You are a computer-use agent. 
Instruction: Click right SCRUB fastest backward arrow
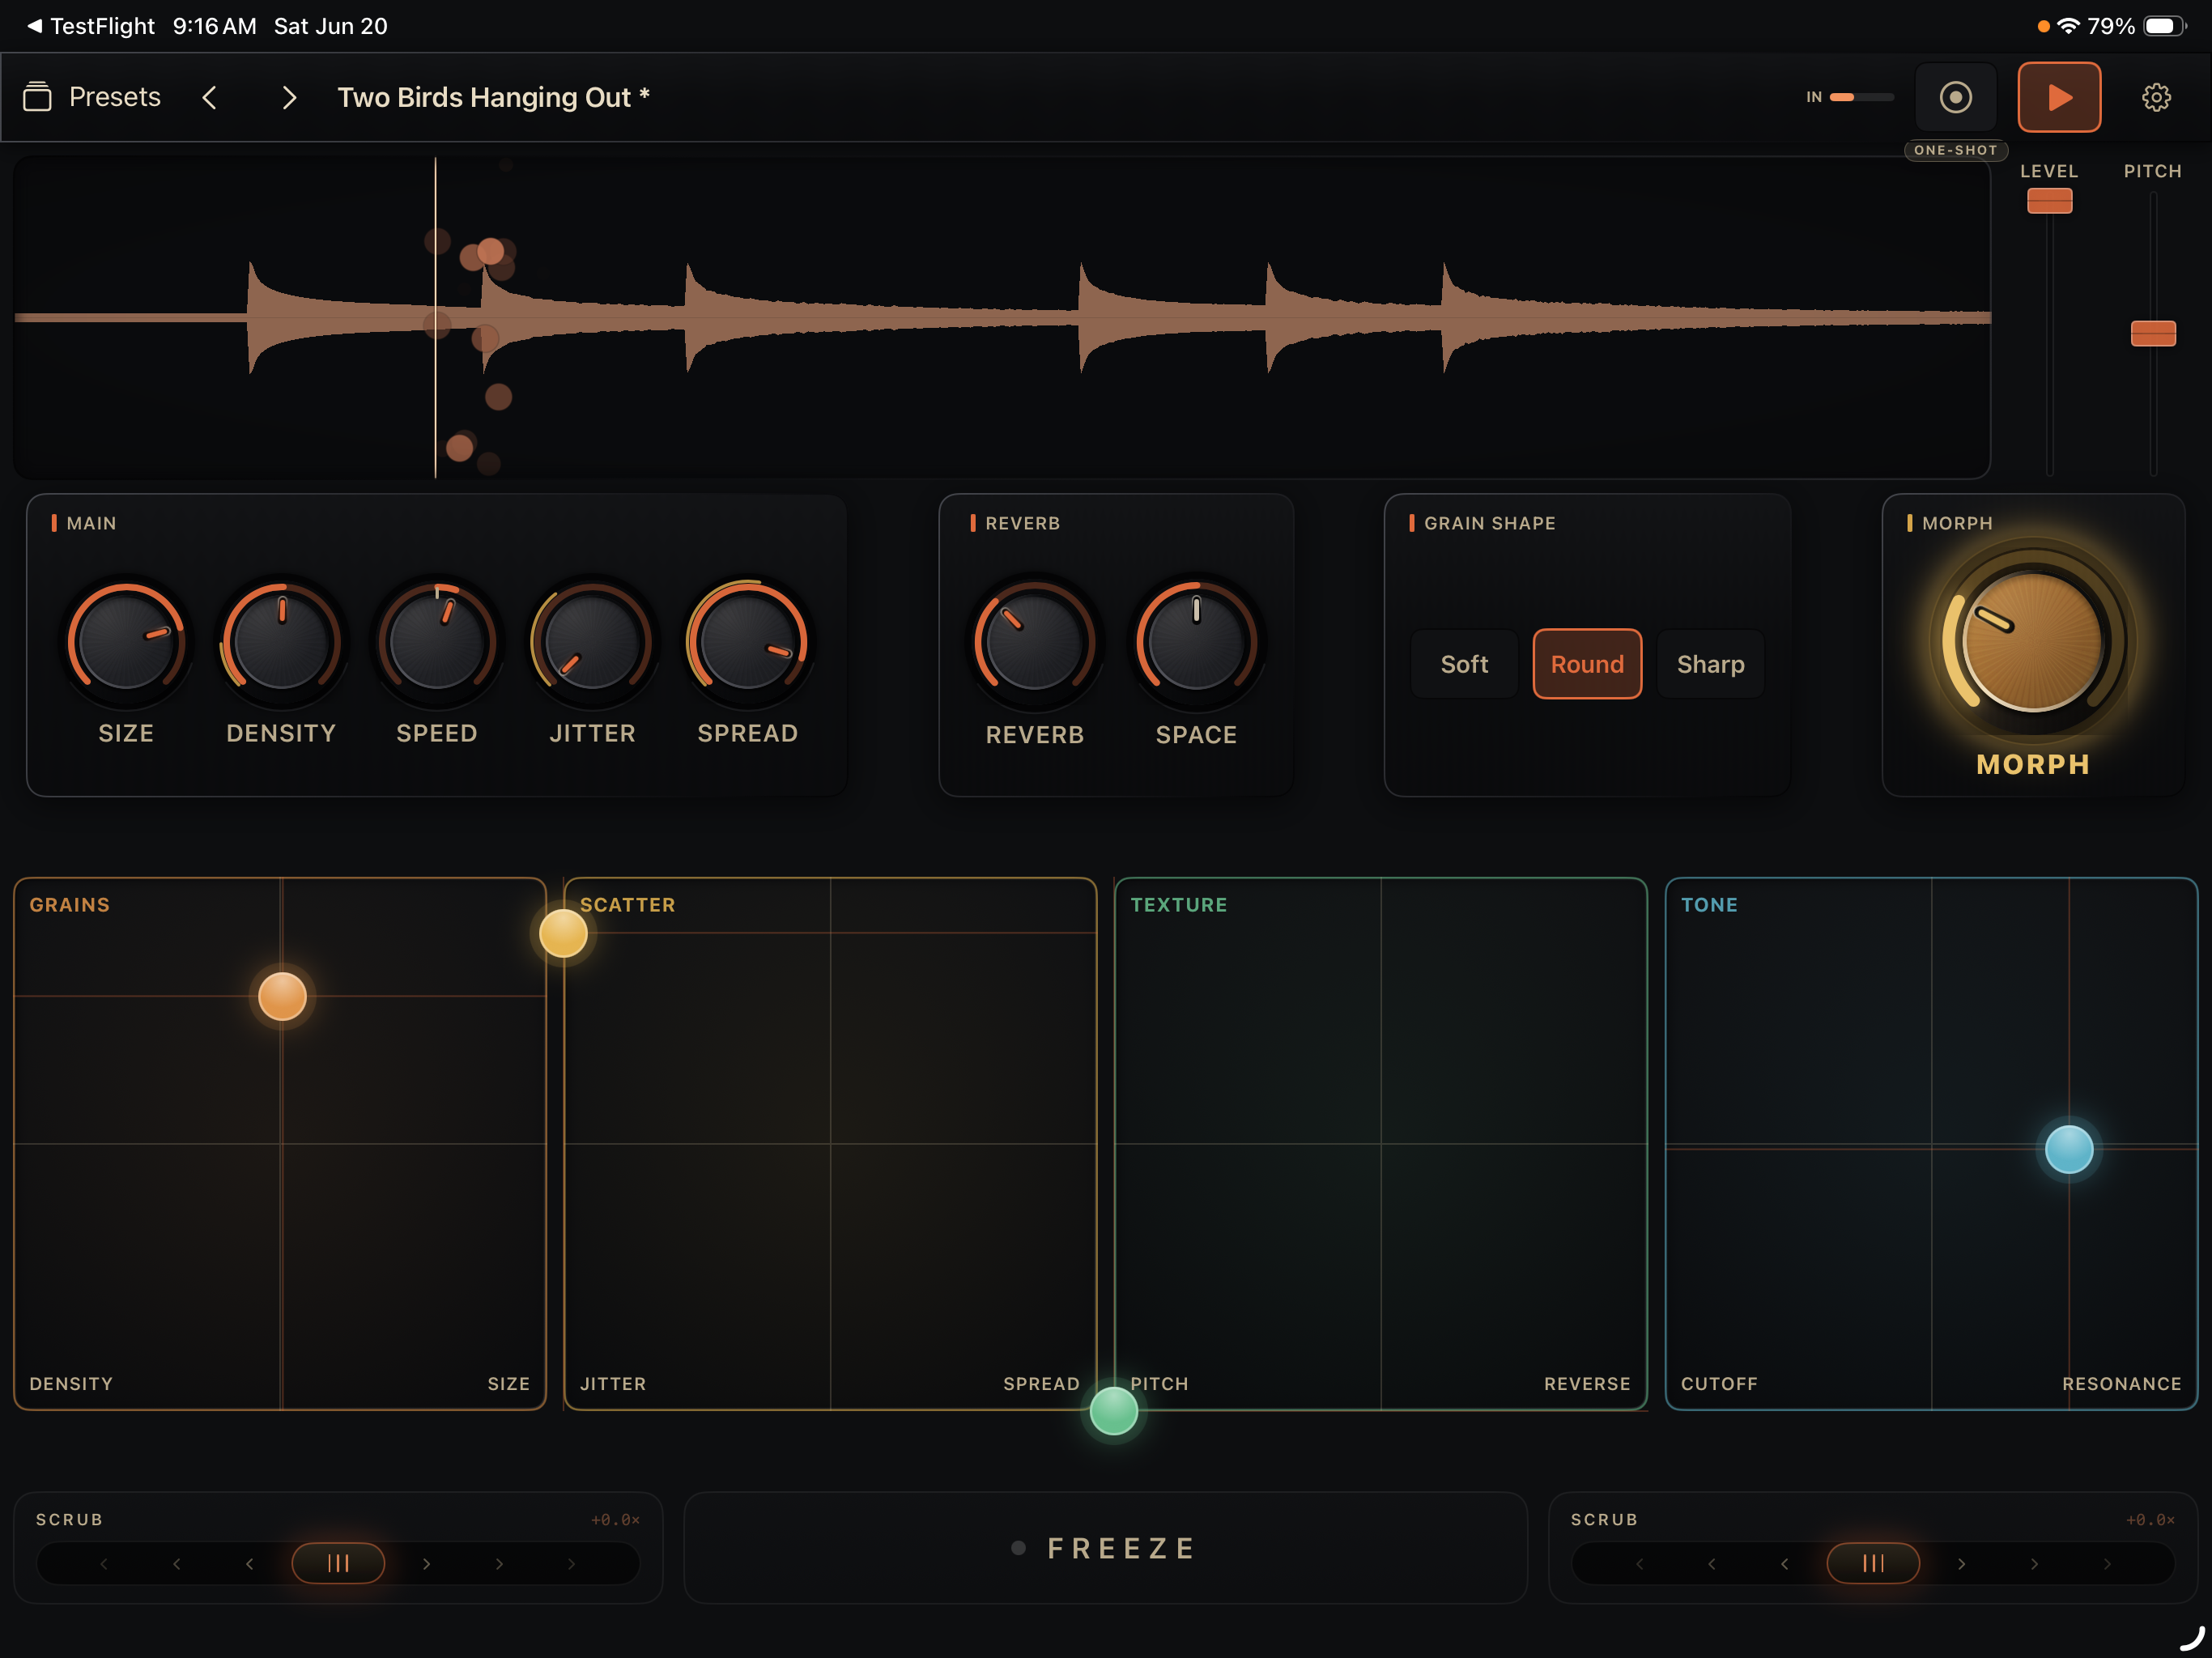point(1639,1563)
